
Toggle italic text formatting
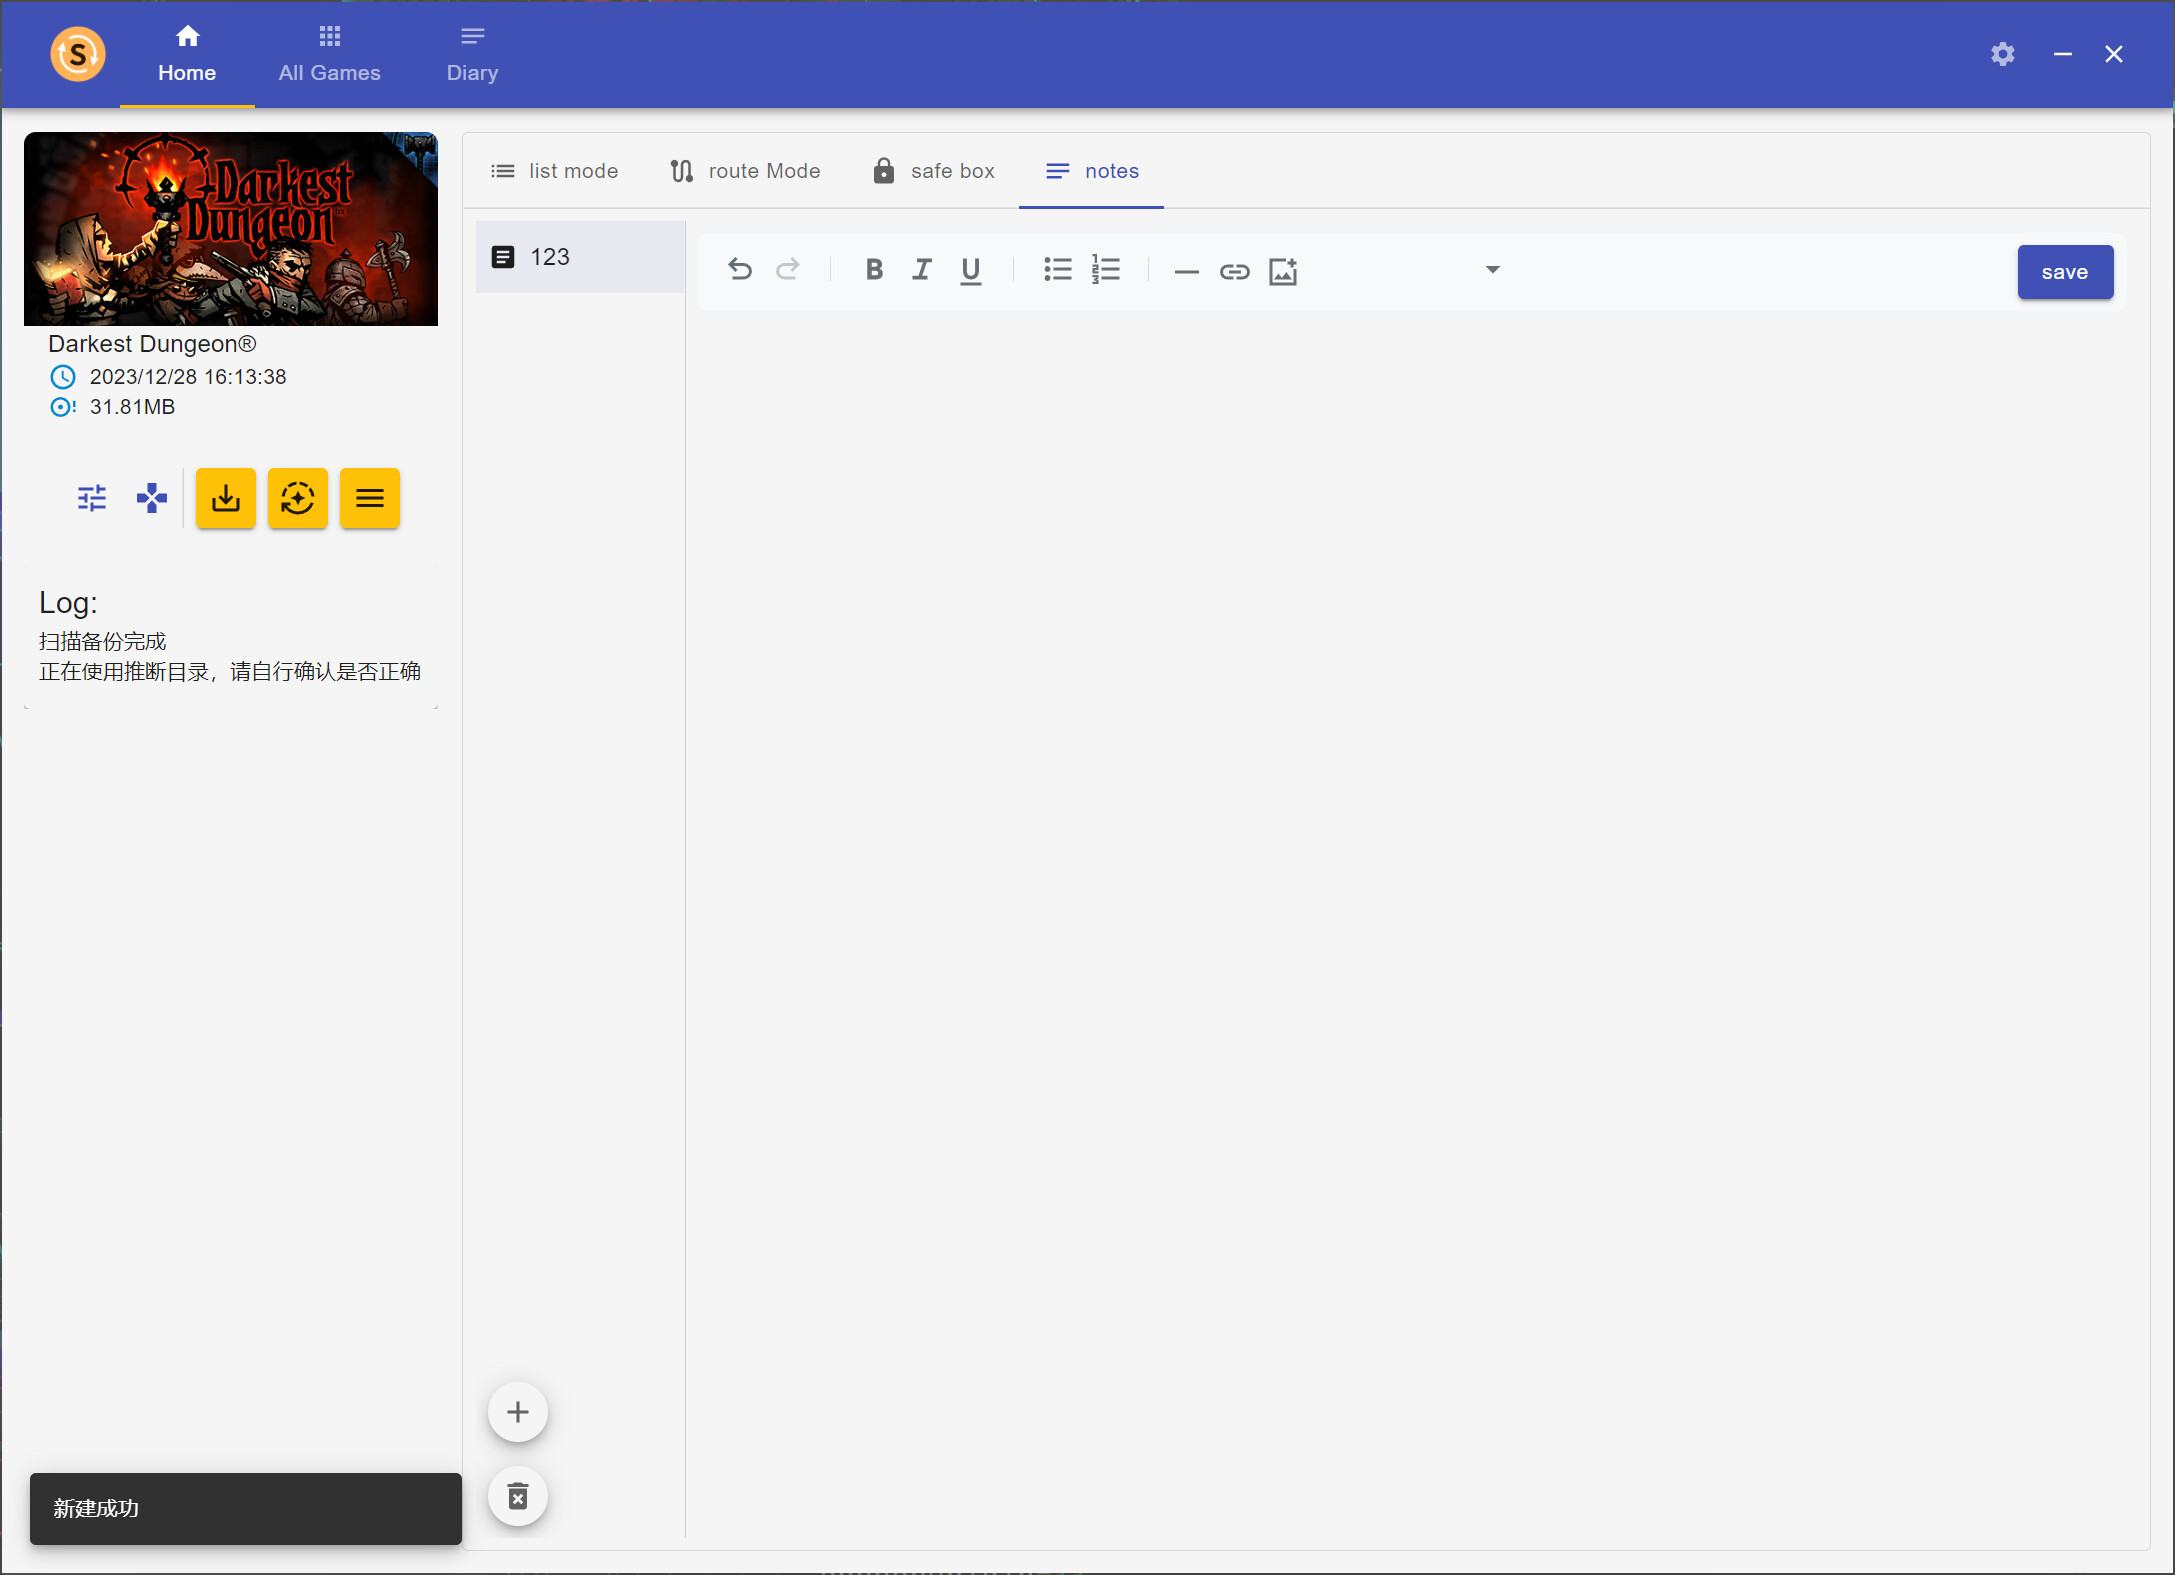pos(921,269)
